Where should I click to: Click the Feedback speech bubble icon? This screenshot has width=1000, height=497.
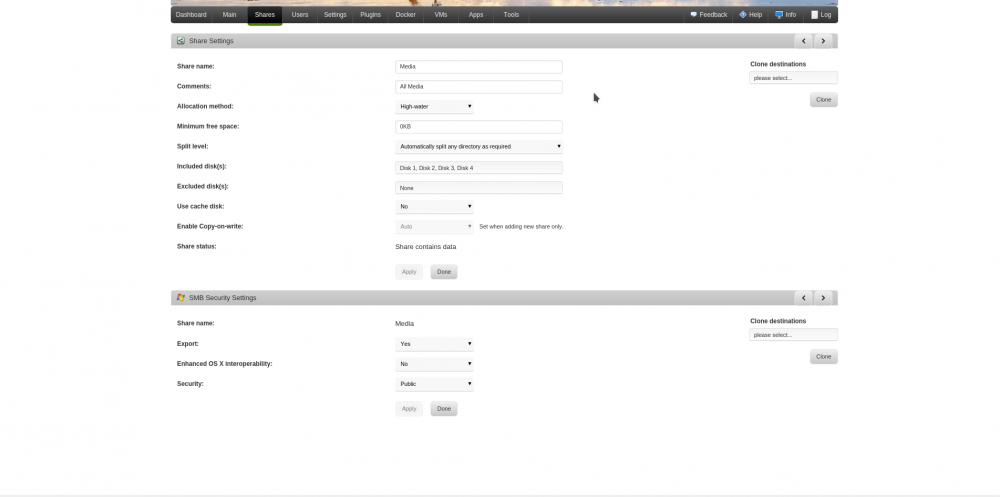[x=693, y=15]
